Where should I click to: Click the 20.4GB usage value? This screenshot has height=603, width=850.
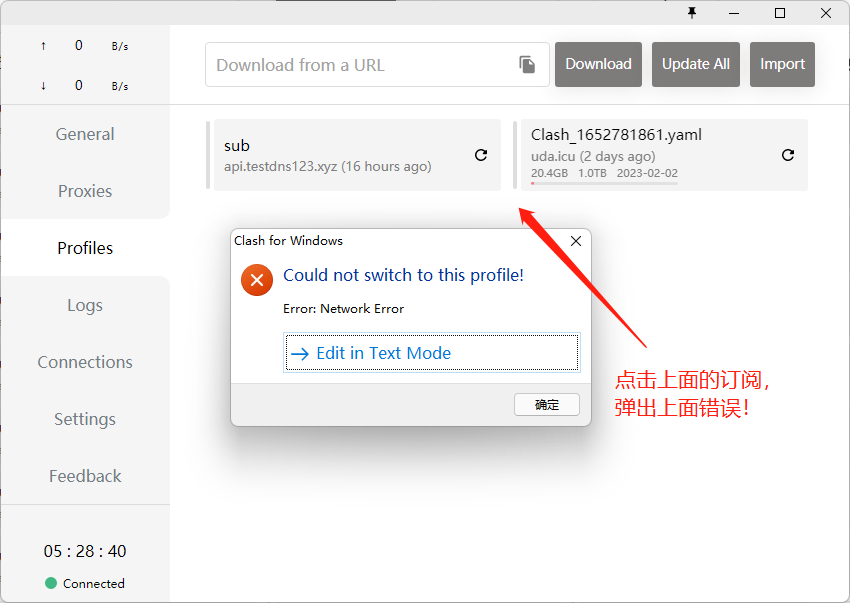point(549,173)
